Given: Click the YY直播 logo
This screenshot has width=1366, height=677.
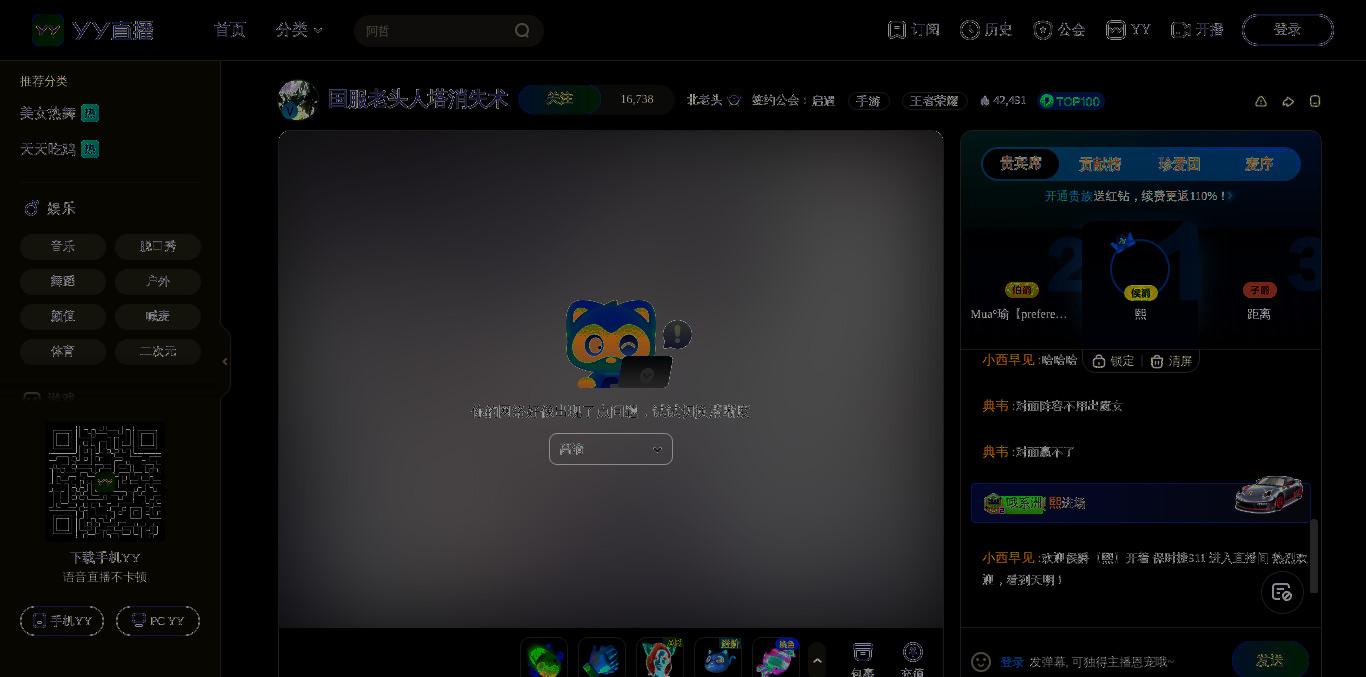Looking at the screenshot, I should [93, 30].
